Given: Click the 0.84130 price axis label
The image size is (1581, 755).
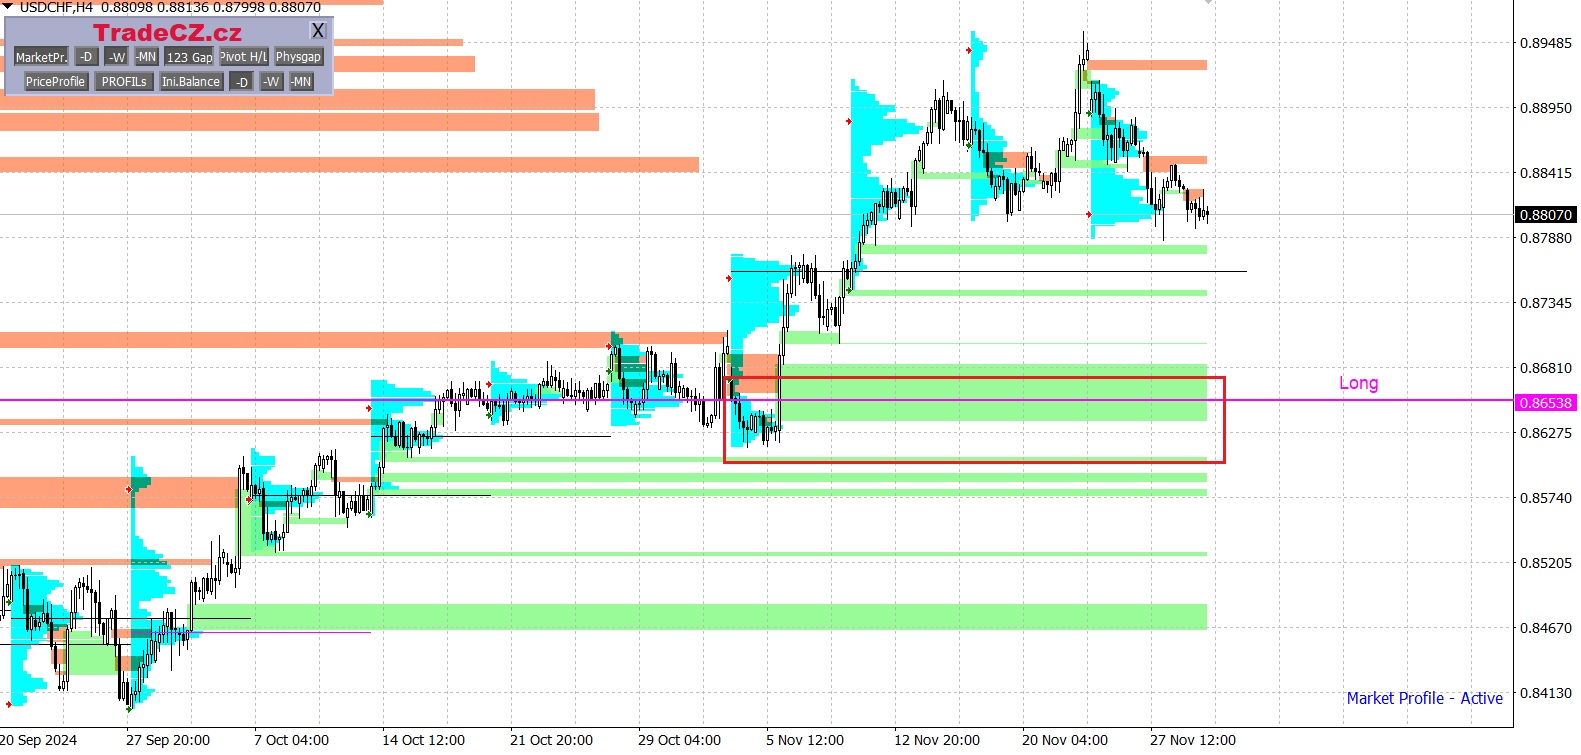Looking at the screenshot, I should click(x=1545, y=693).
